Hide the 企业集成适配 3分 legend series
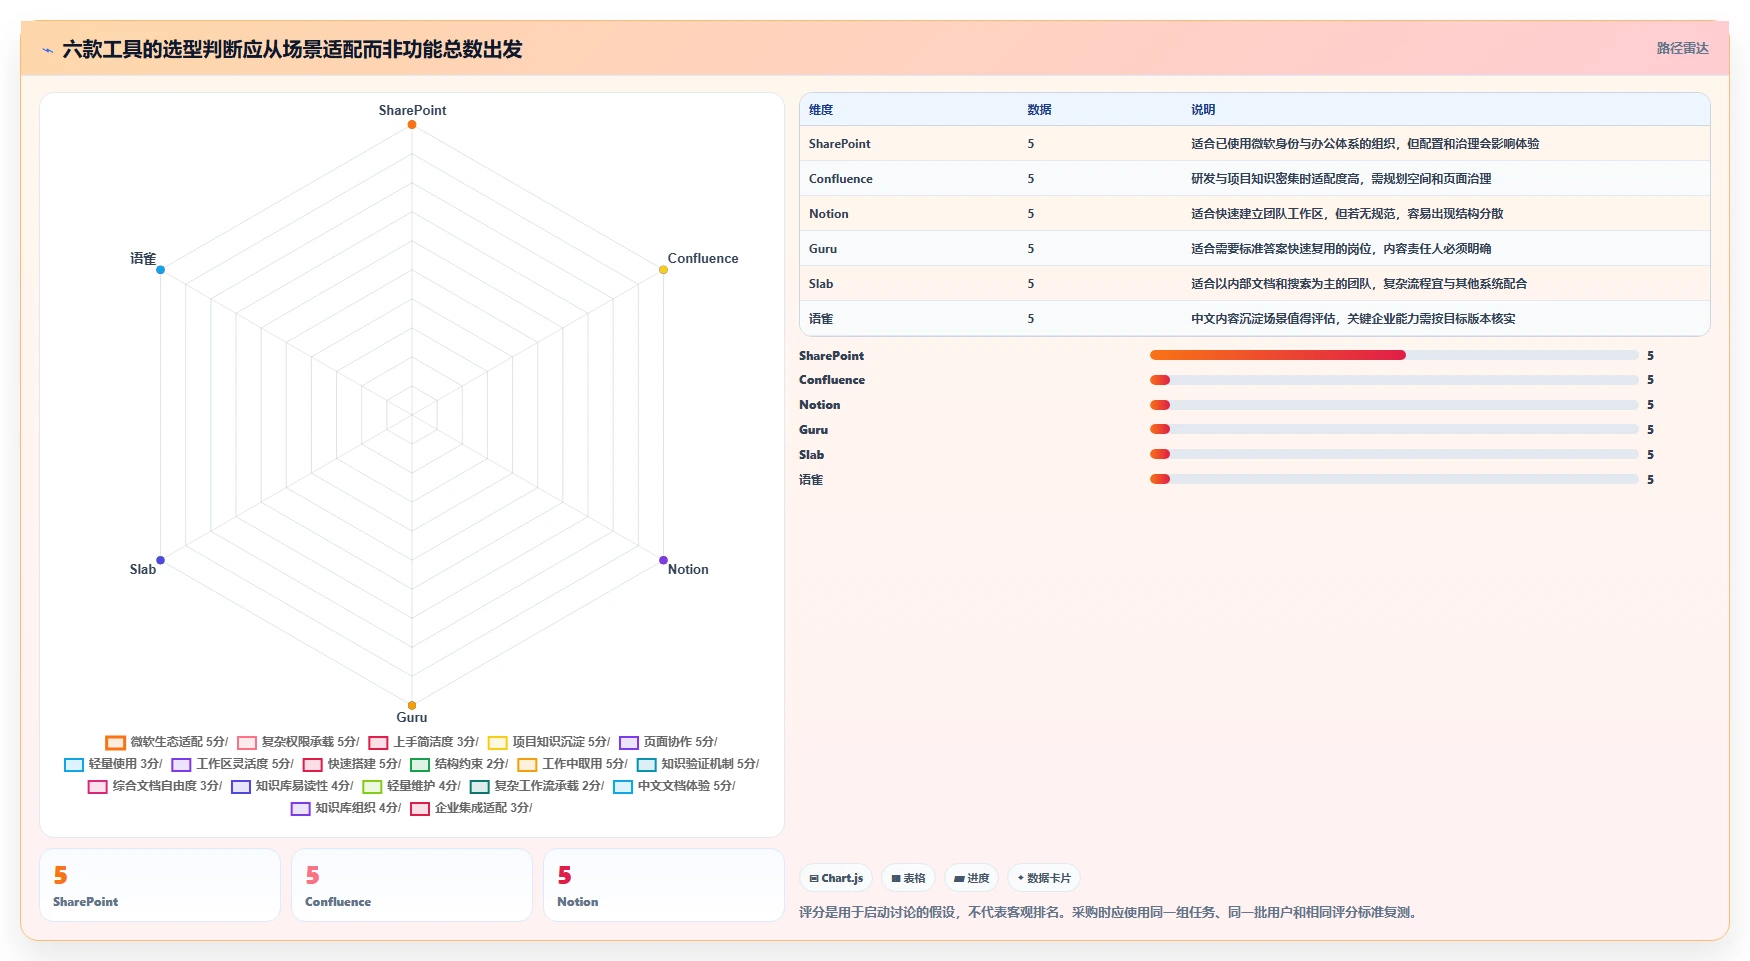Image resolution: width=1750 pixels, height=961 pixels. (x=471, y=808)
